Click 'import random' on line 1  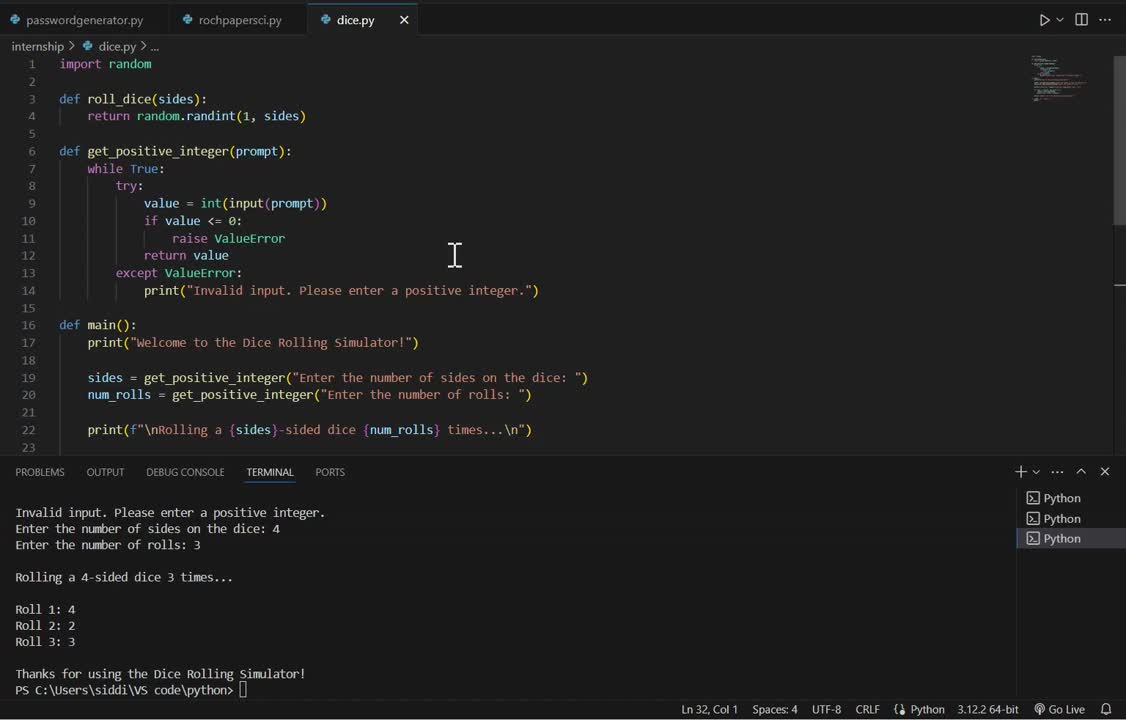(x=106, y=64)
